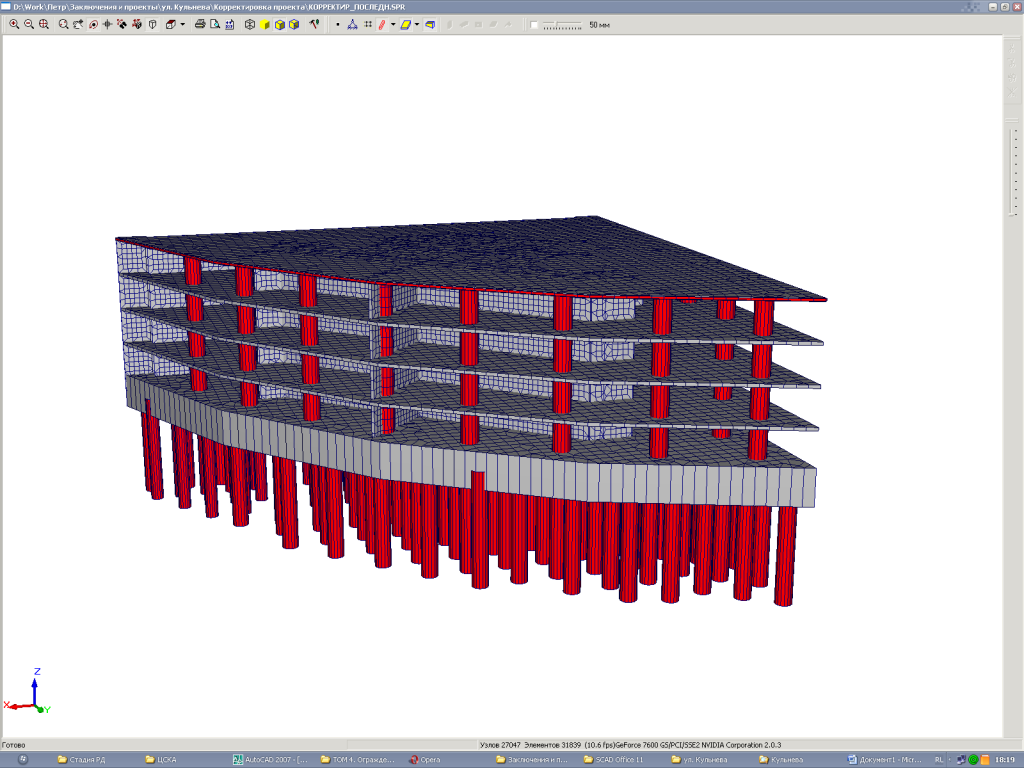The width and height of the screenshot is (1024, 768).
Task: Click the Start button on taskbar
Action: [x=22, y=759]
